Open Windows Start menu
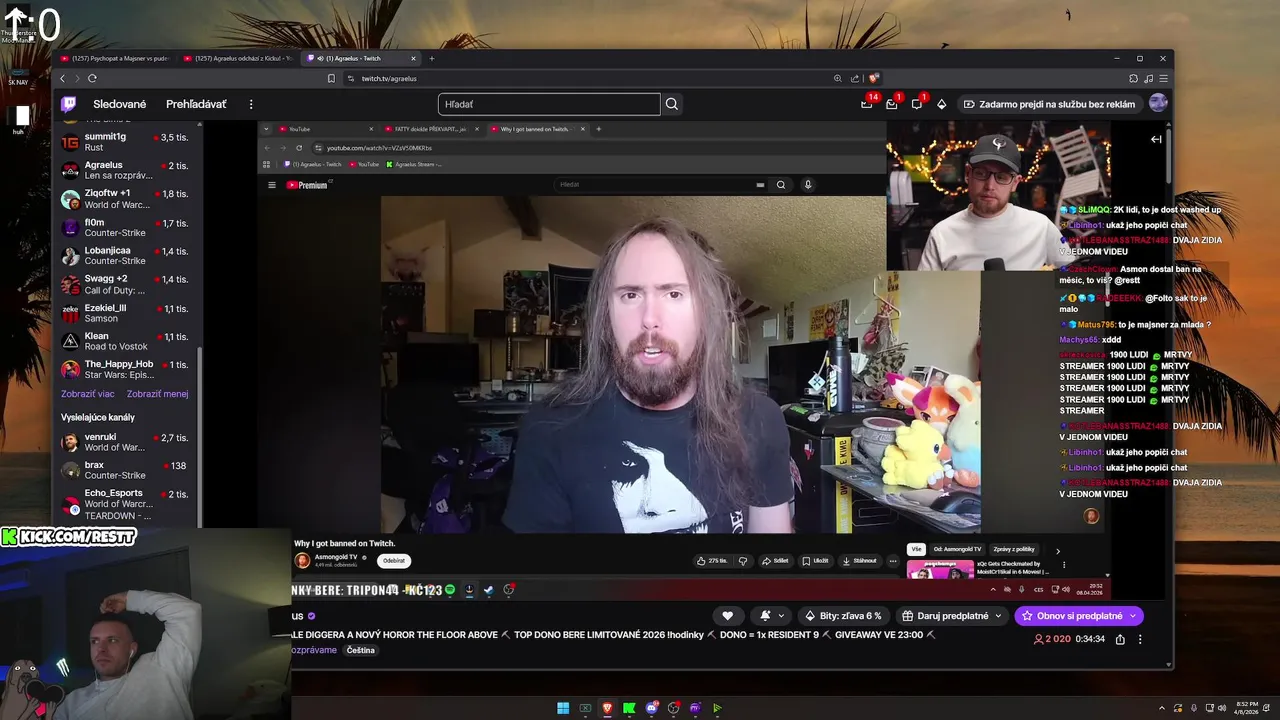The width and height of the screenshot is (1280, 720). click(x=563, y=708)
